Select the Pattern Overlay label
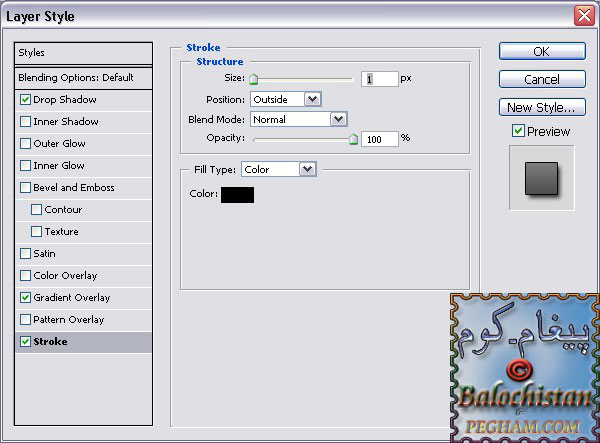Viewport: 600px width, 443px height. click(x=68, y=319)
